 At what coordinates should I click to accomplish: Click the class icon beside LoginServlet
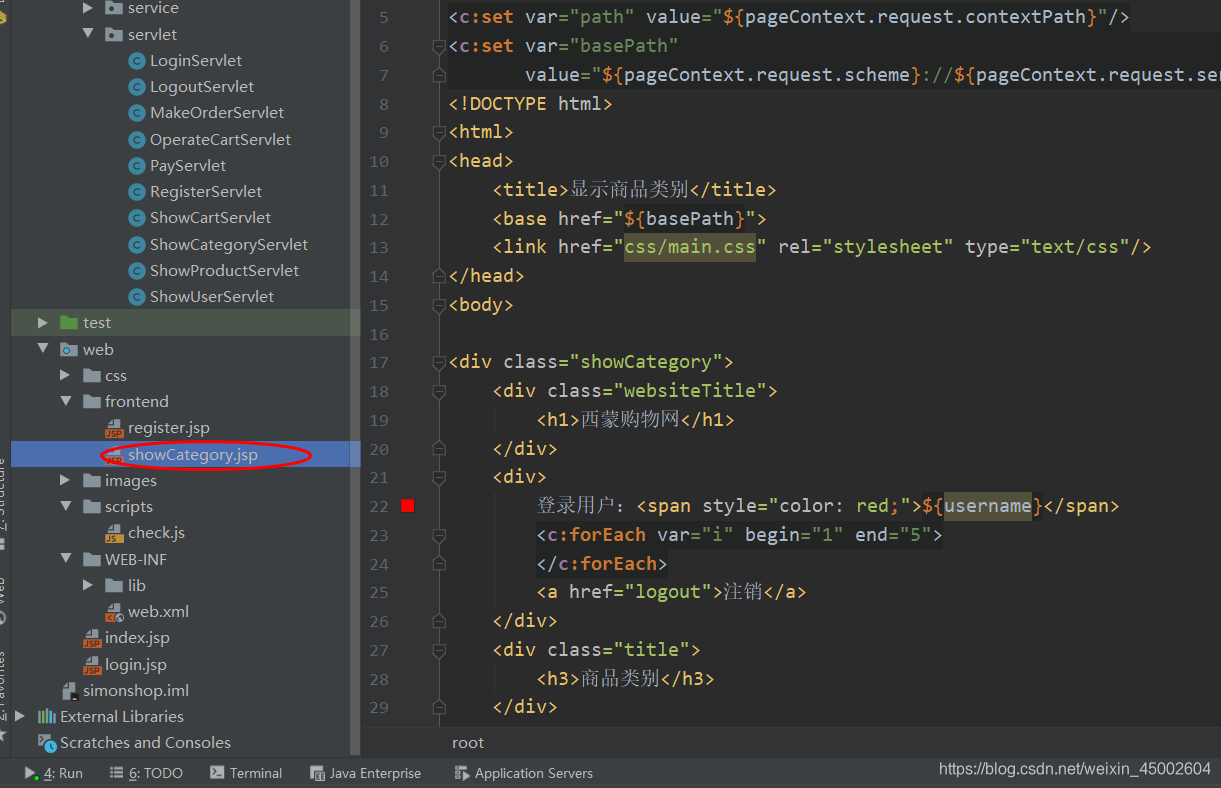[137, 61]
